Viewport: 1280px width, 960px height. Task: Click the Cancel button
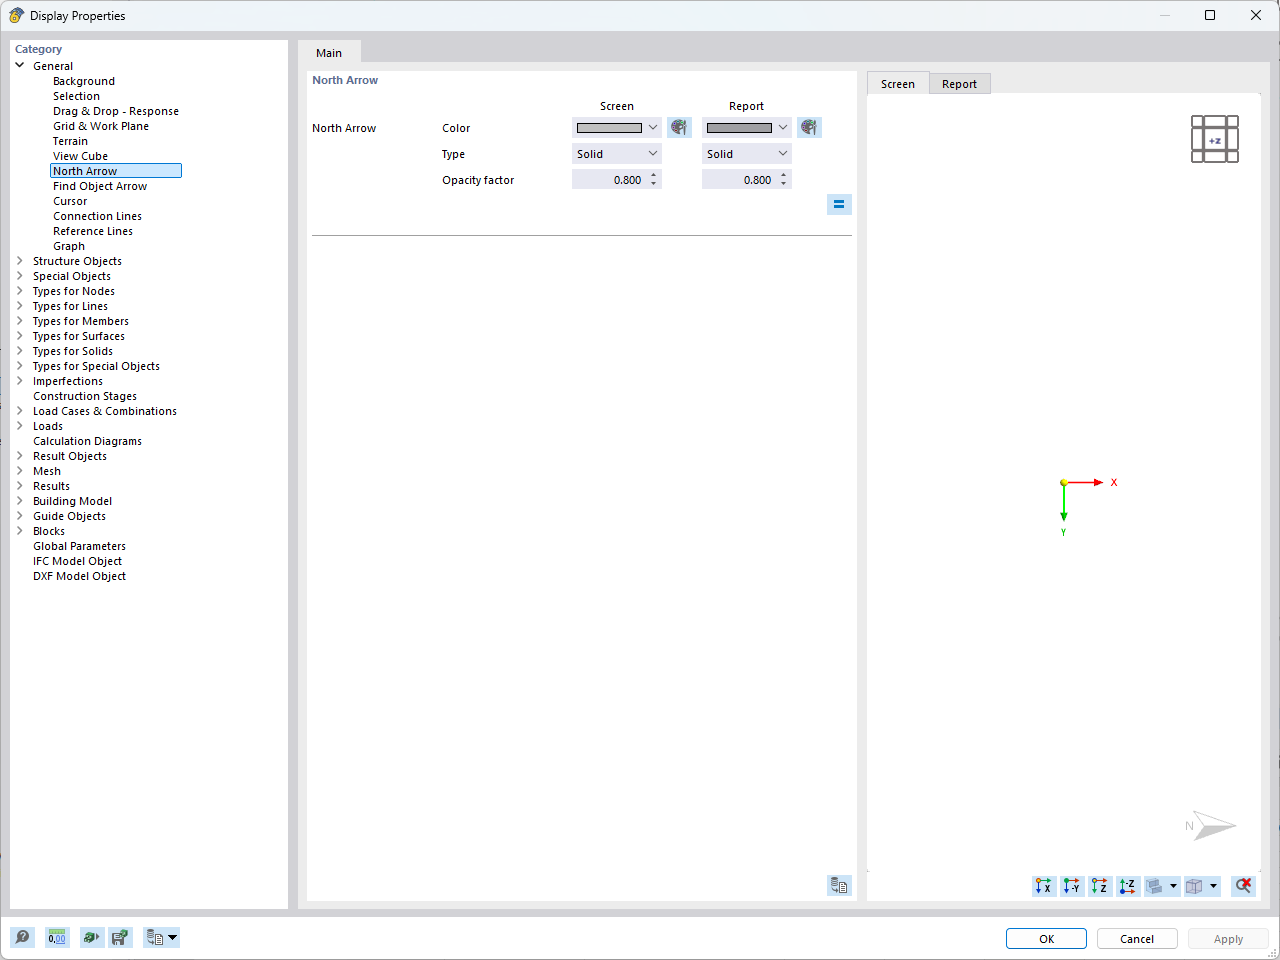point(1137,938)
